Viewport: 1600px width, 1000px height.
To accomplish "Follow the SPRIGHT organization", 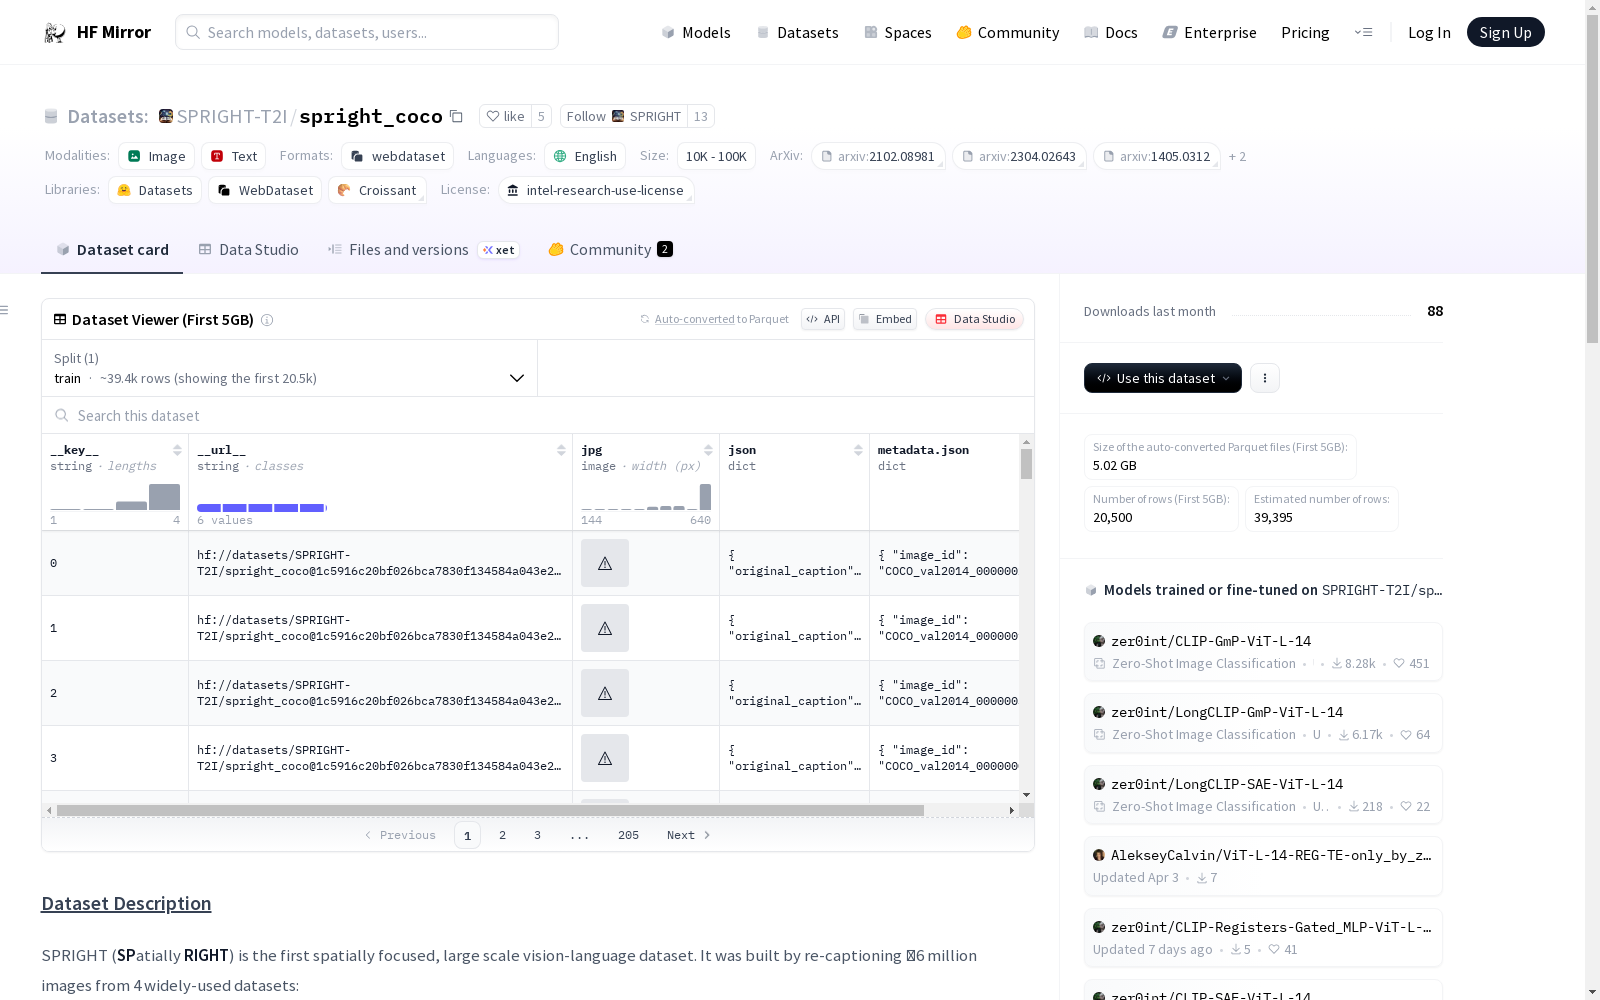I will [624, 116].
